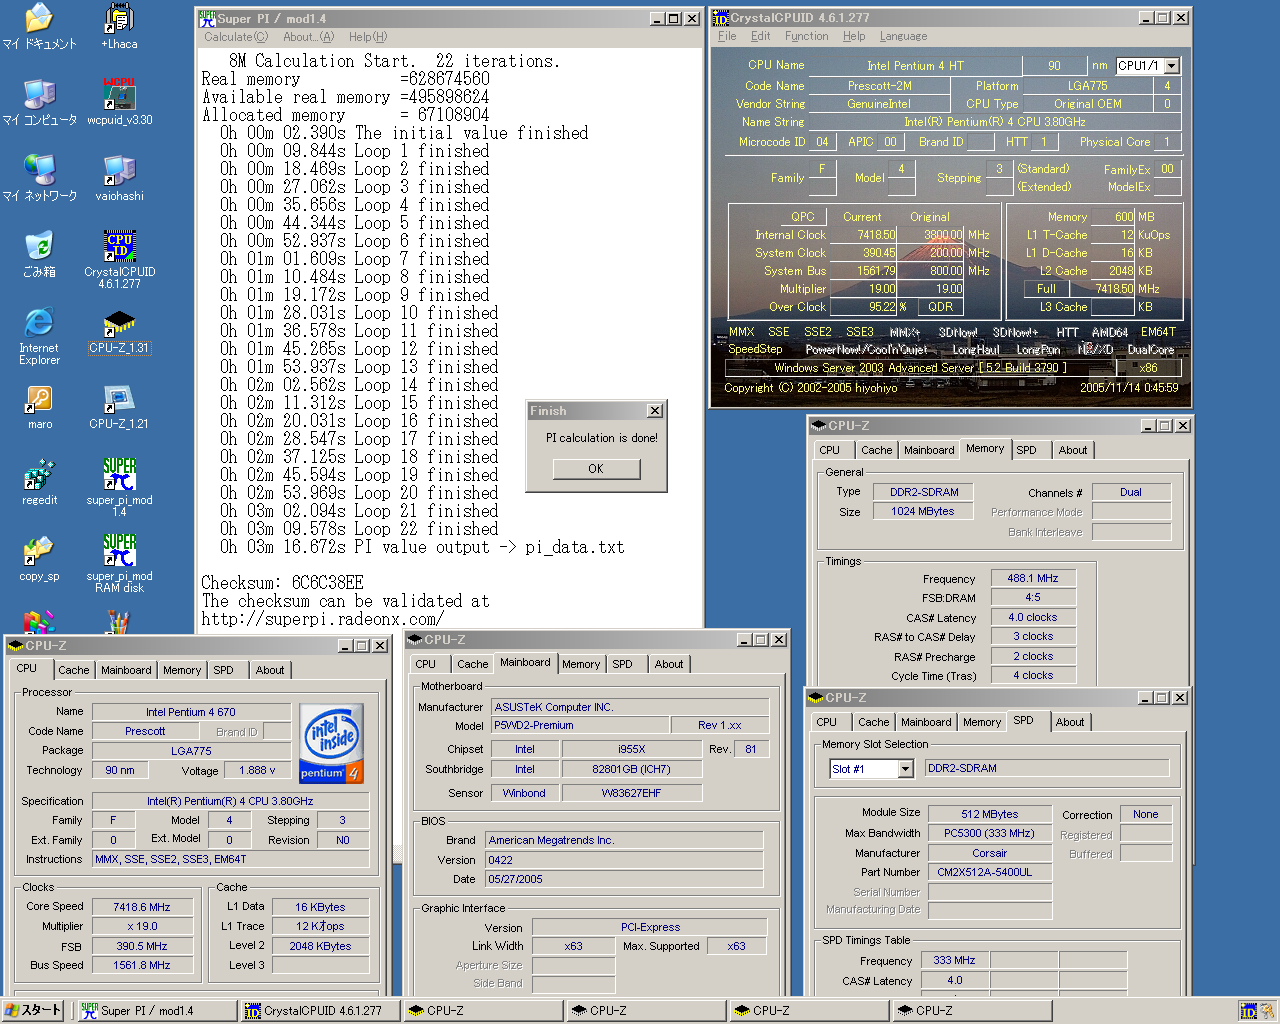Click the Channels # Dual value

click(1131, 492)
